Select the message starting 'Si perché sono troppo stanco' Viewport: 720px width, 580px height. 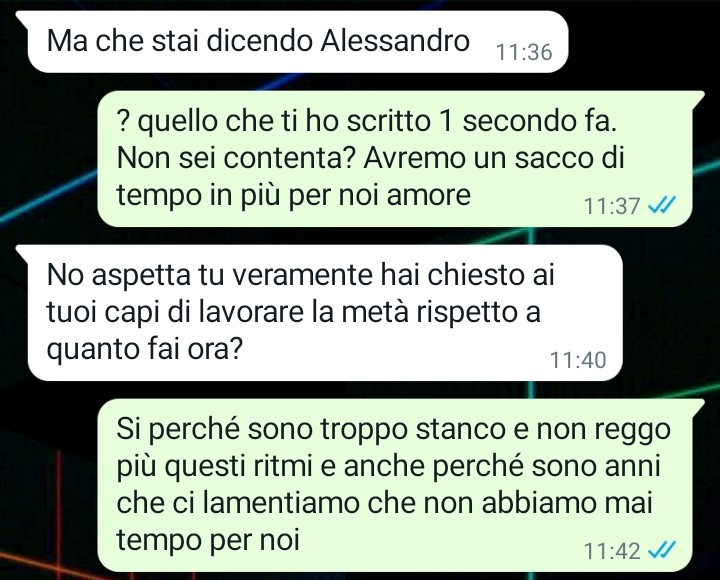(395, 485)
